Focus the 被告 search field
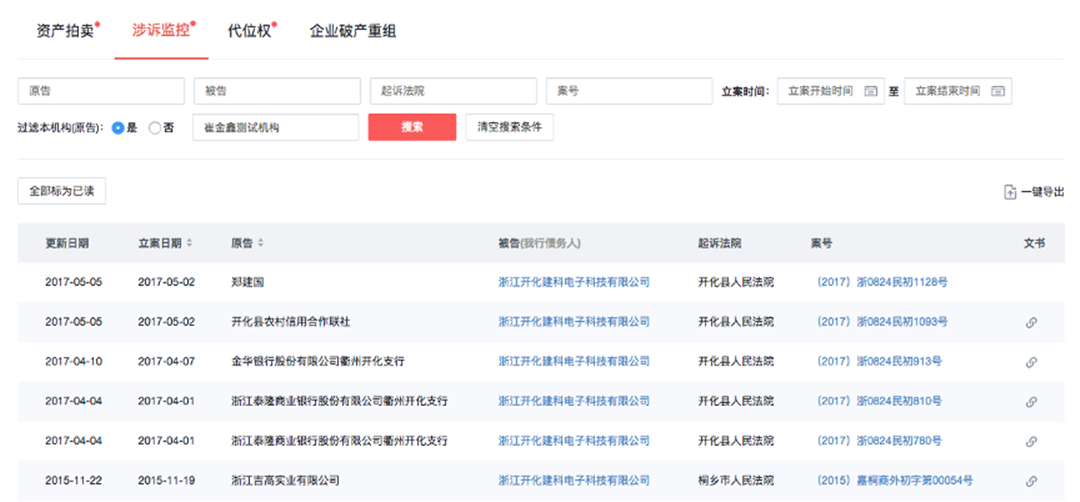 coord(278,91)
